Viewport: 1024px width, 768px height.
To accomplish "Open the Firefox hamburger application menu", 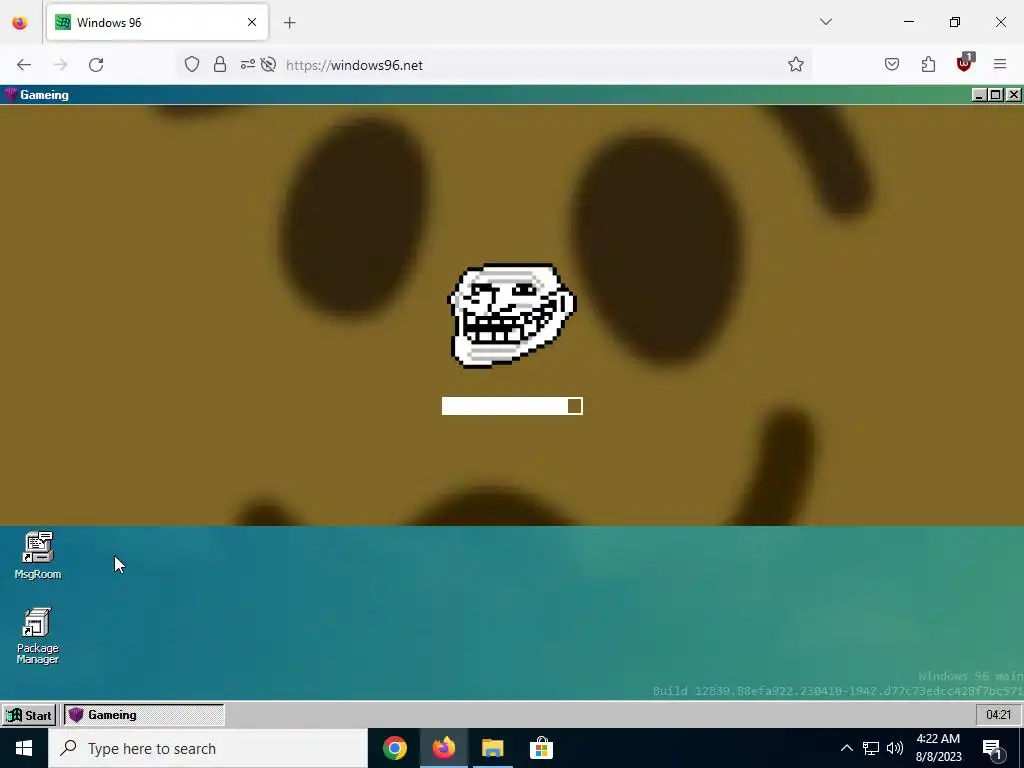I will pyautogui.click(x=1000, y=65).
